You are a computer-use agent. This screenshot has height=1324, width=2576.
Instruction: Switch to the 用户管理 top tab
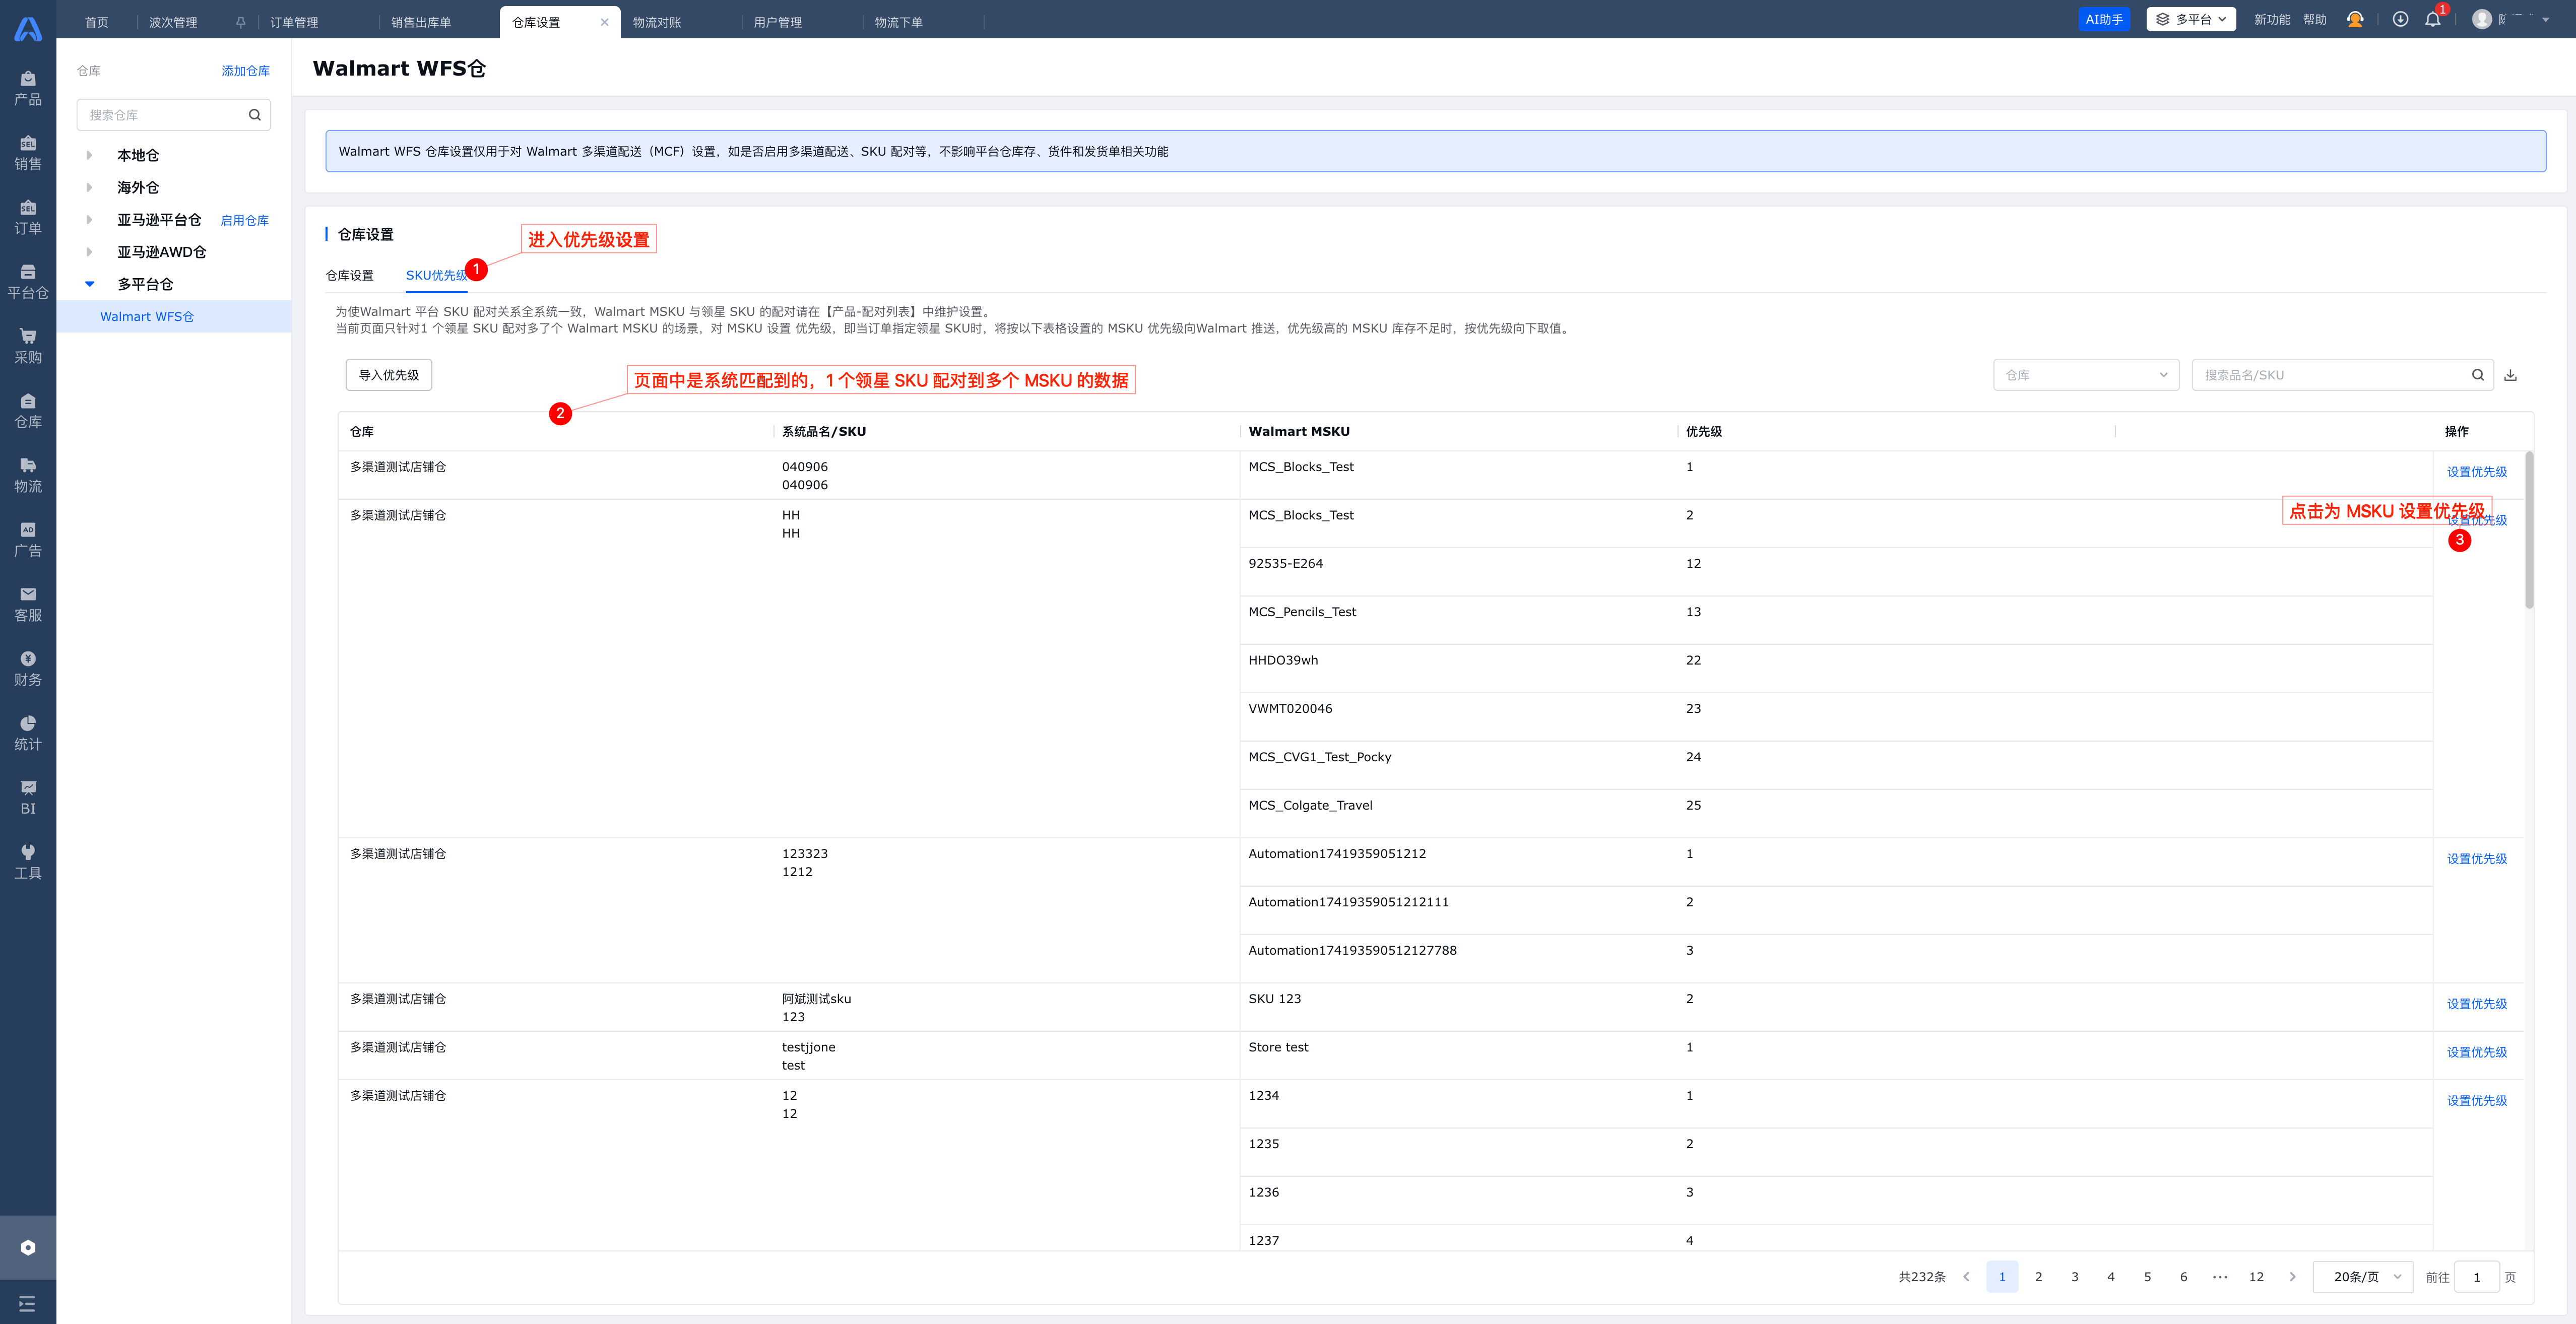click(x=778, y=22)
